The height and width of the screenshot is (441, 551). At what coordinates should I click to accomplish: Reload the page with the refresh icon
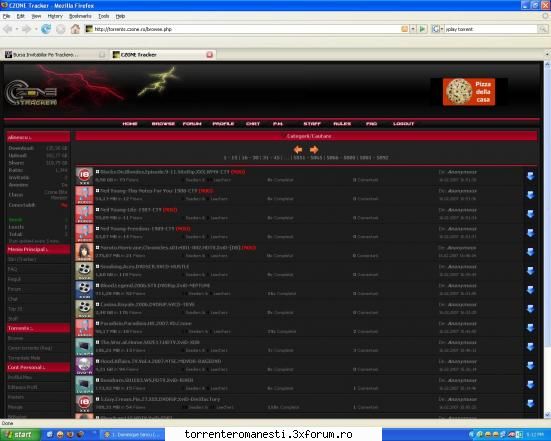(46, 29)
